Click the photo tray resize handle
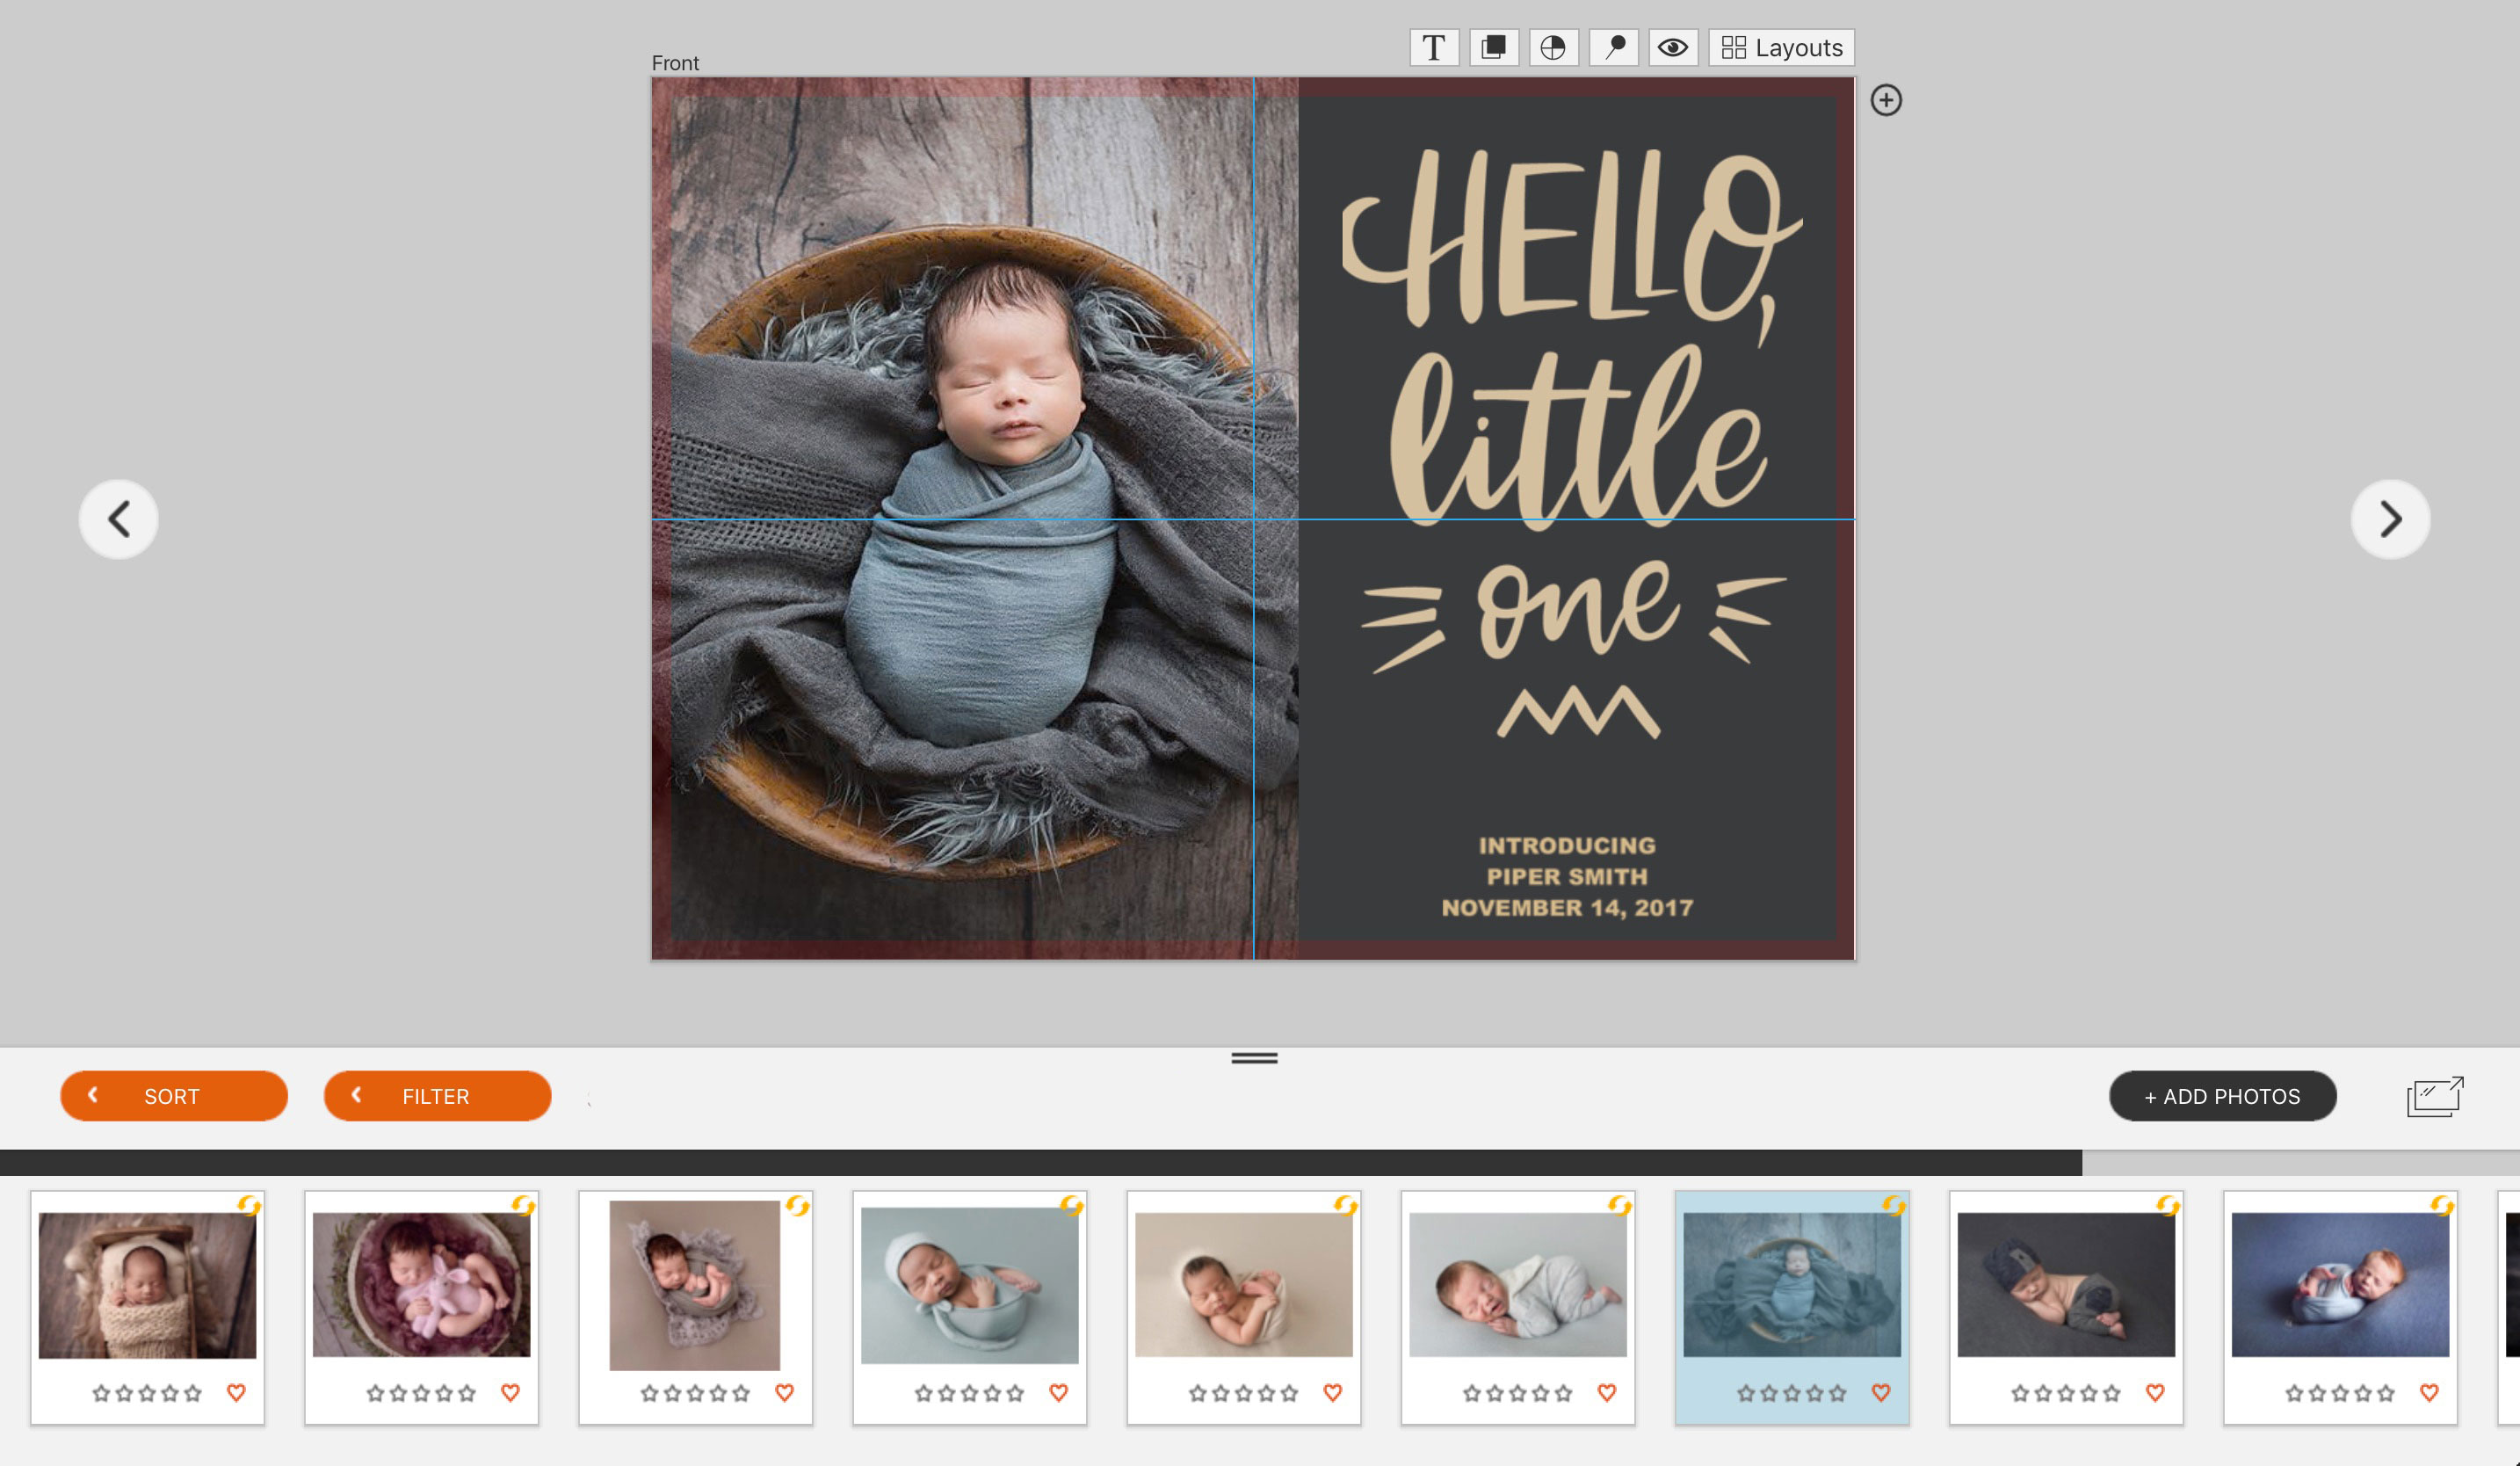 pos(1254,1058)
